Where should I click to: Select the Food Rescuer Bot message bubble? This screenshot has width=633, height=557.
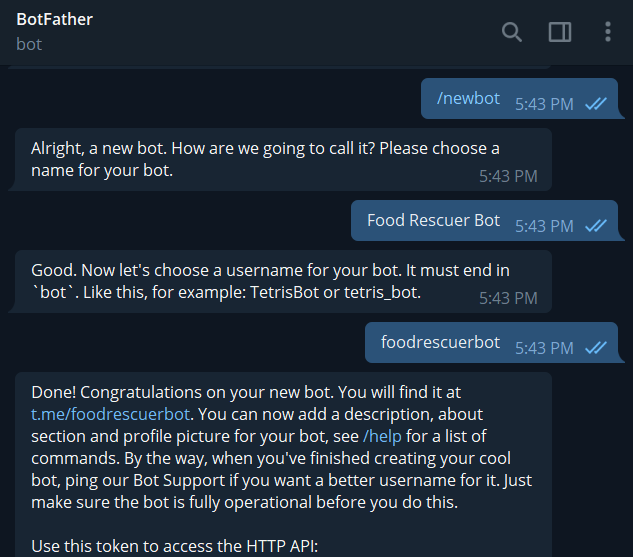[x=484, y=220]
